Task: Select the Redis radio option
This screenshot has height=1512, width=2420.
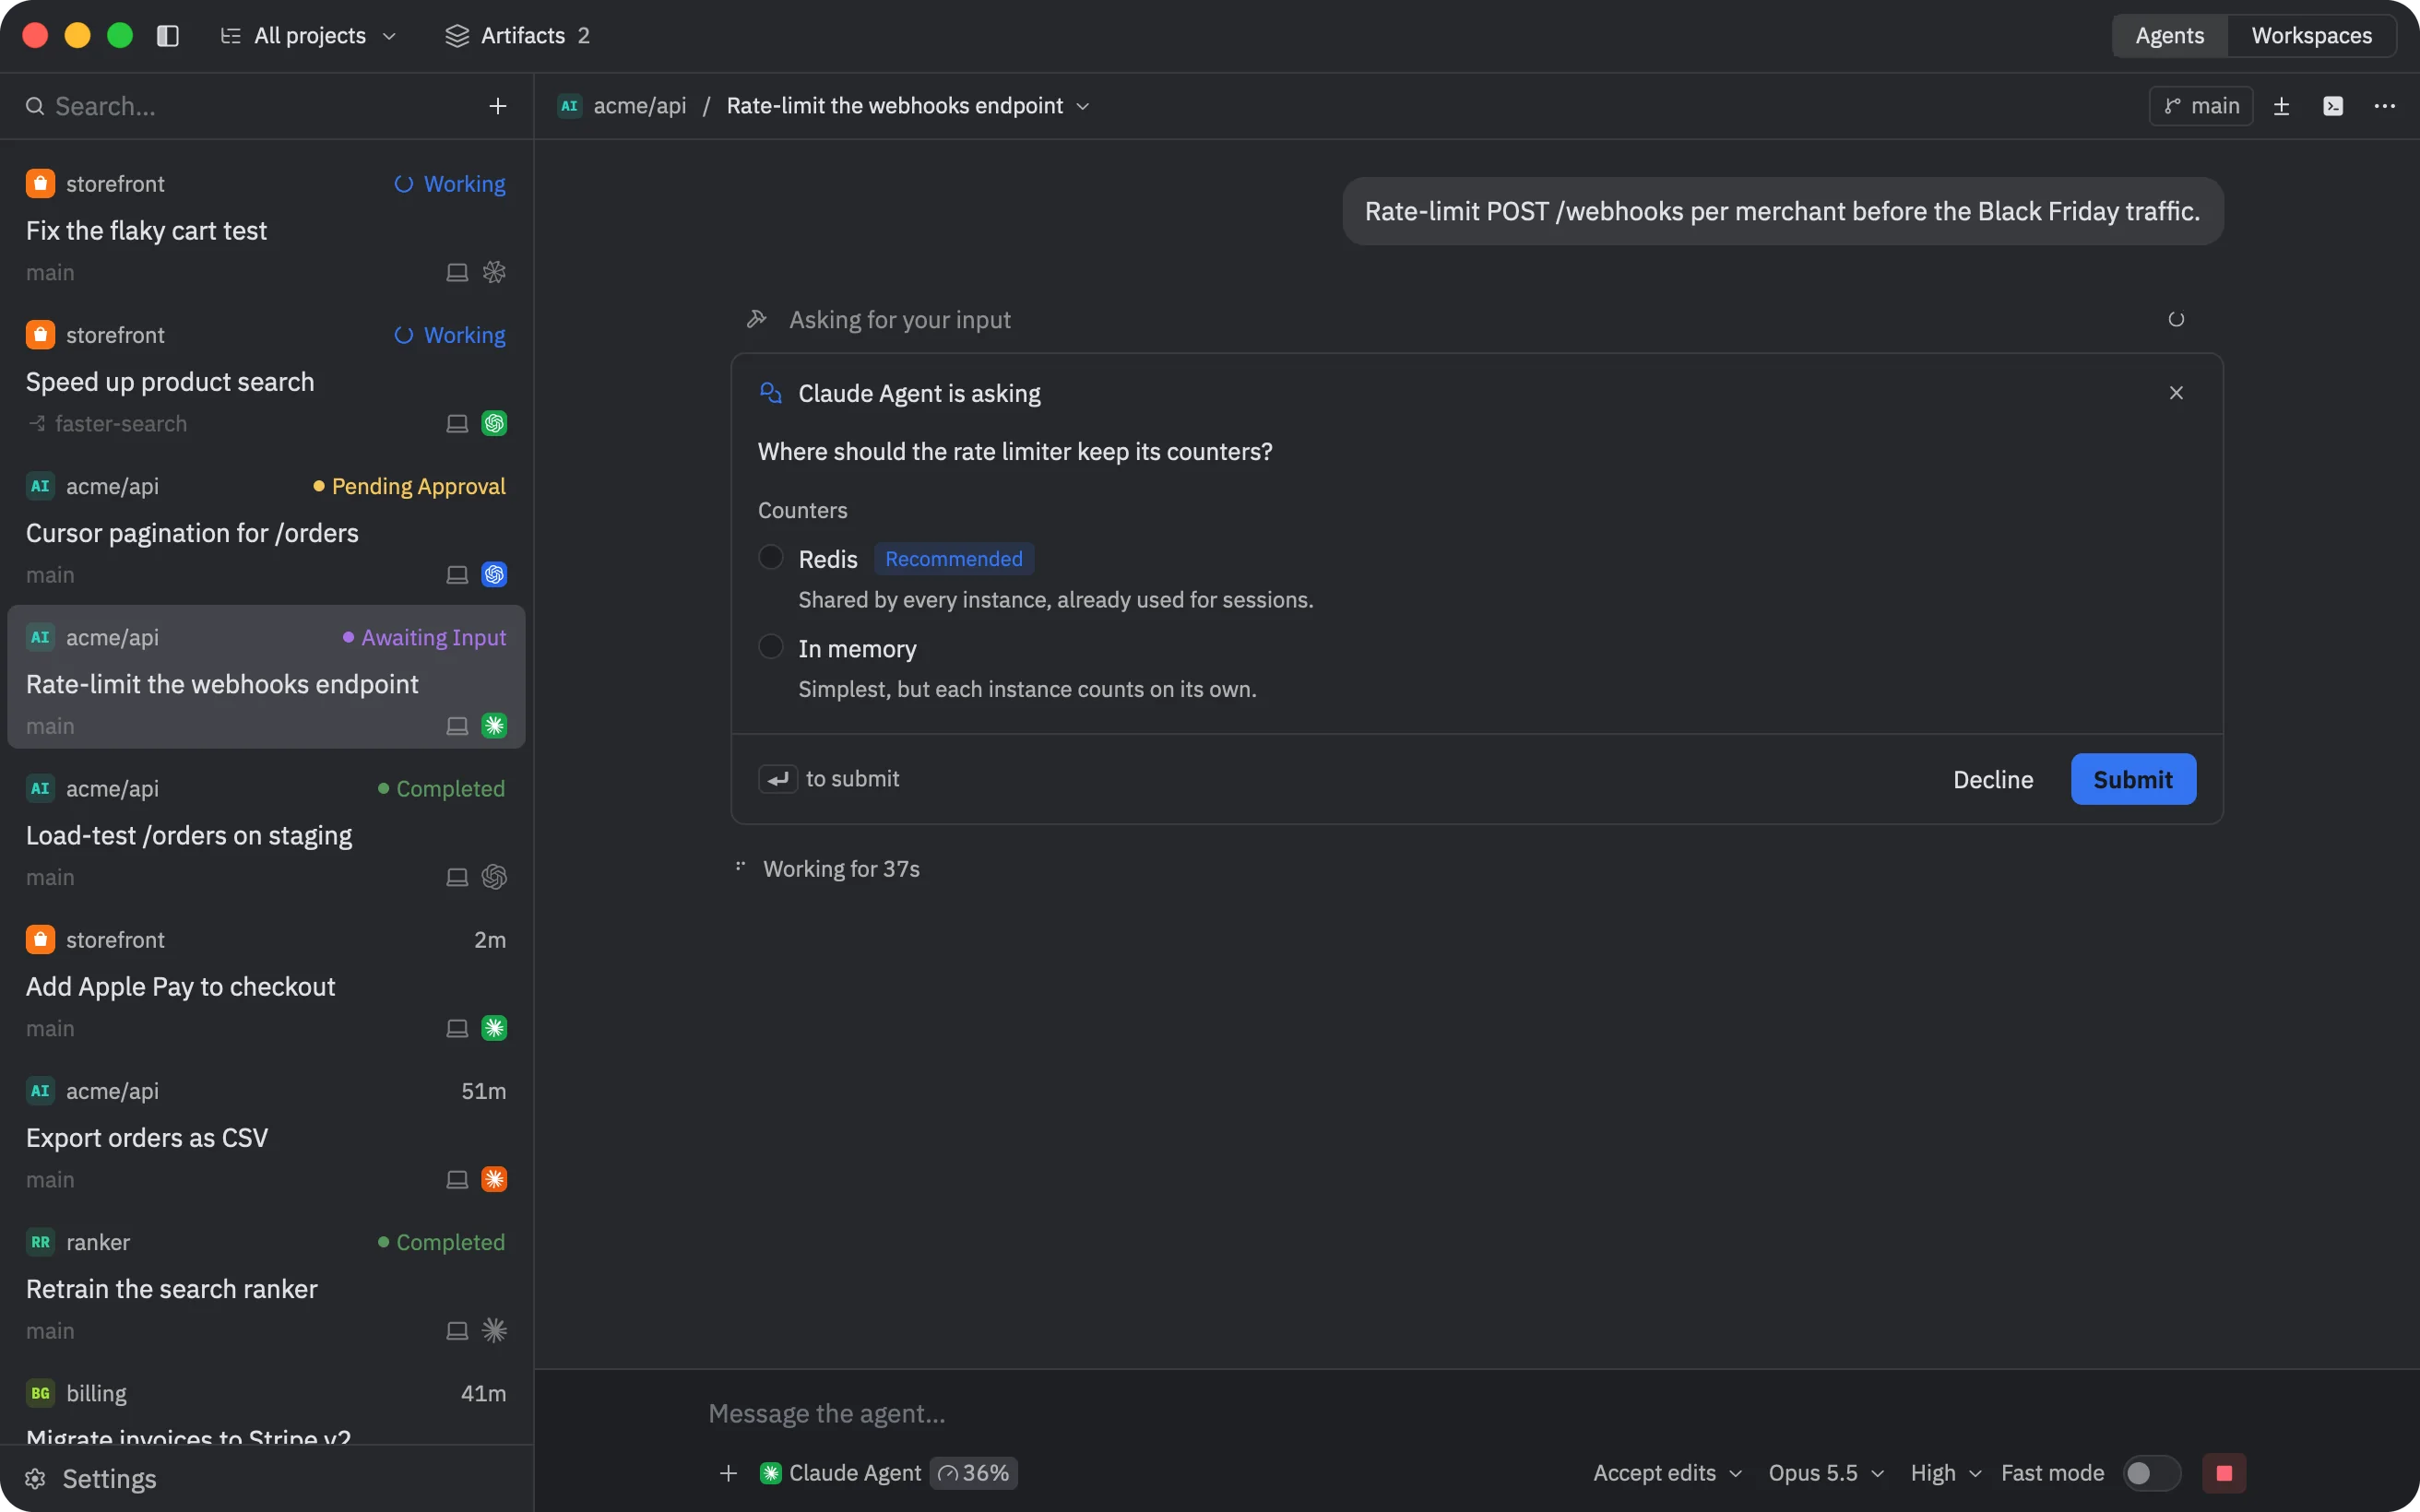Action: click(770, 557)
